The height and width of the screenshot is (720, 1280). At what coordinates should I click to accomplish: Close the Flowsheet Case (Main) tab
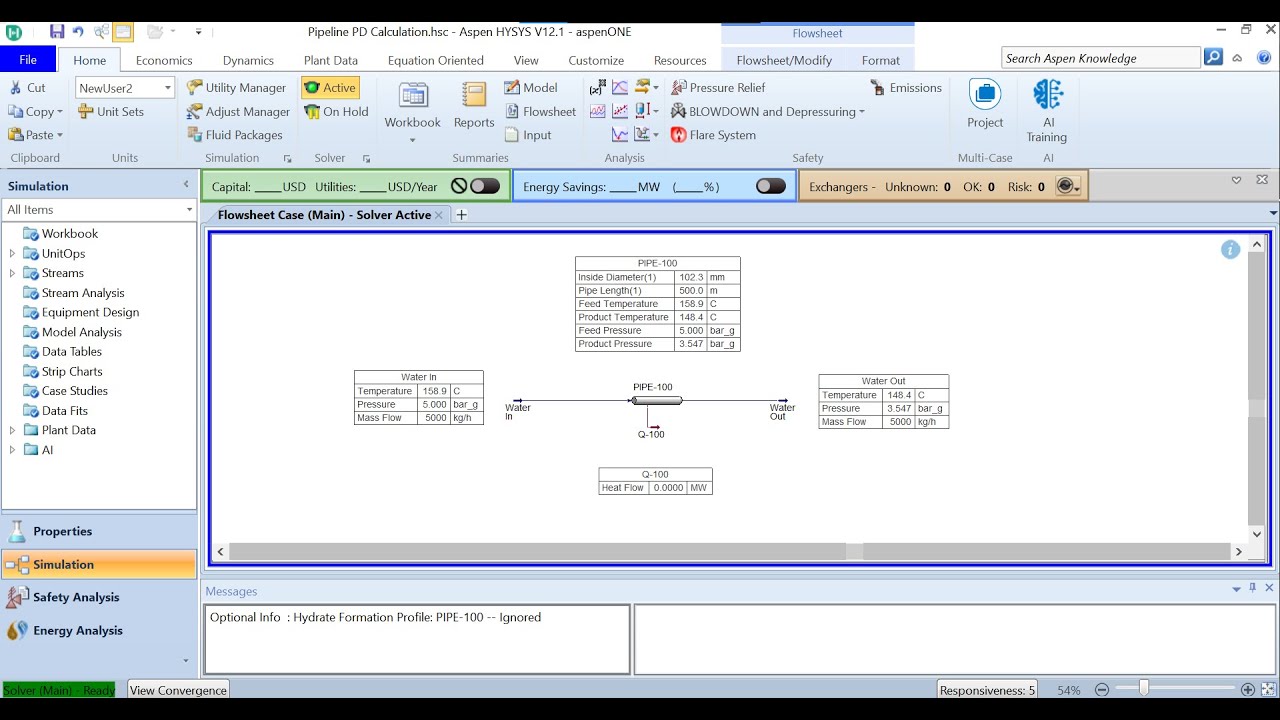point(438,215)
